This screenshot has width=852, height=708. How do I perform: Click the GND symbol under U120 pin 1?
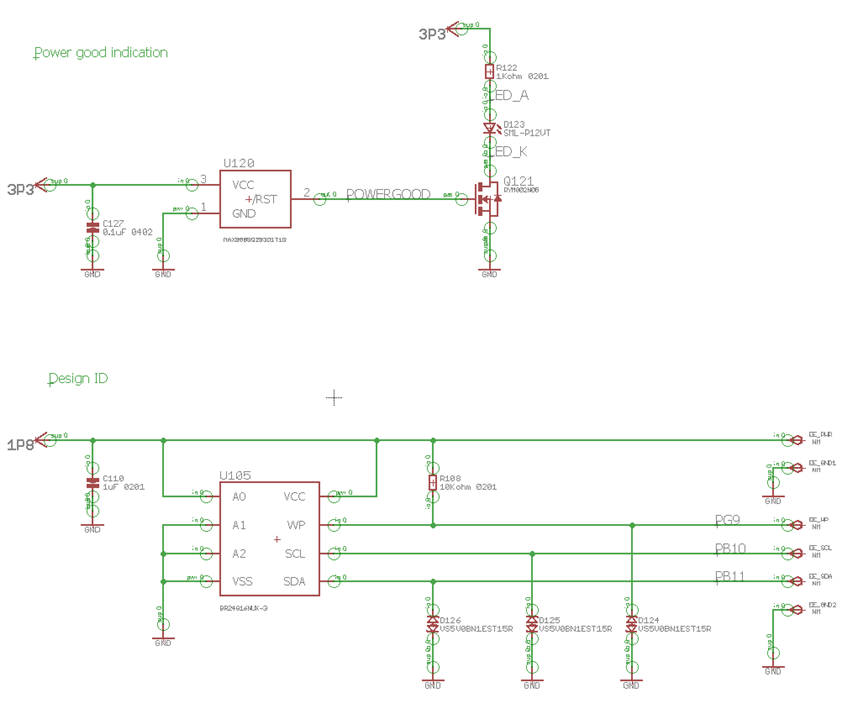pos(163,272)
